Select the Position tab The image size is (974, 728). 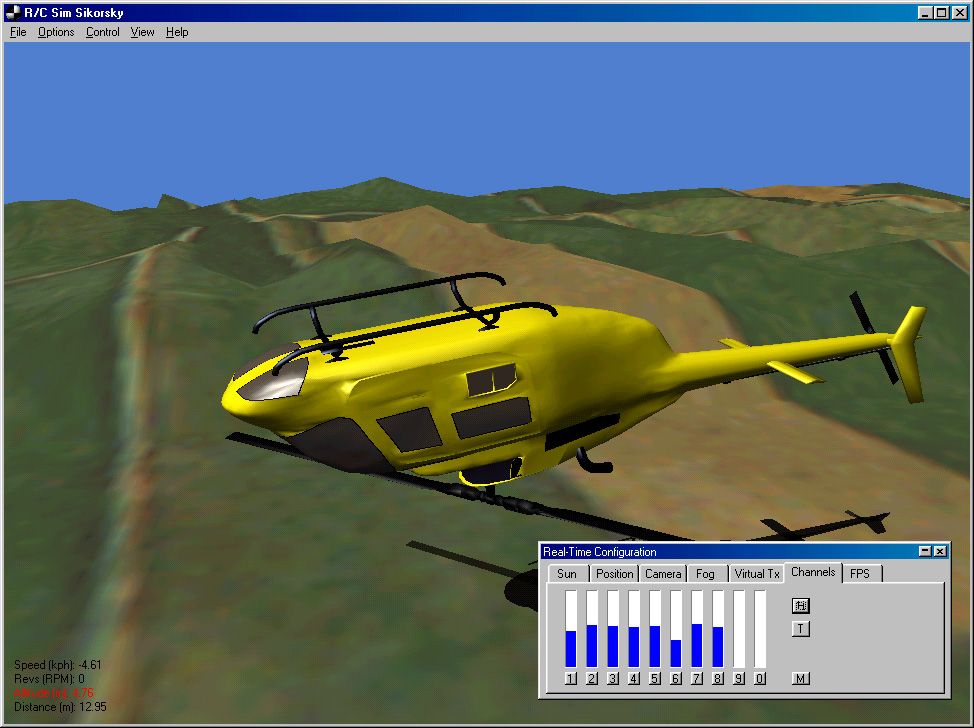(x=614, y=573)
